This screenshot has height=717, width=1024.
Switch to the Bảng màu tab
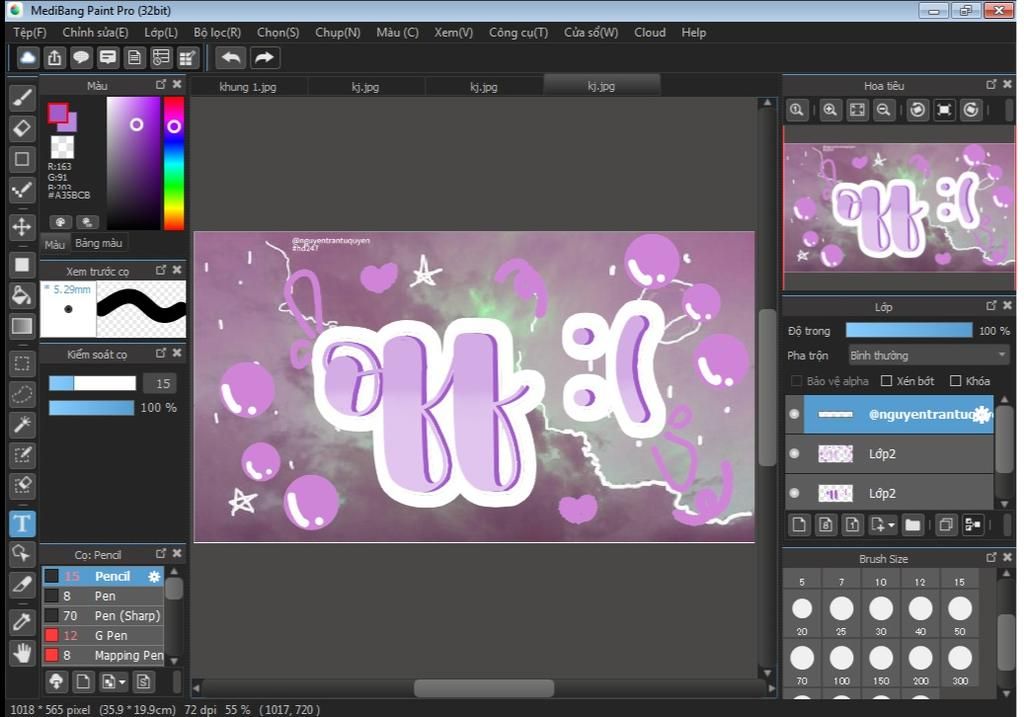tap(99, 243)
